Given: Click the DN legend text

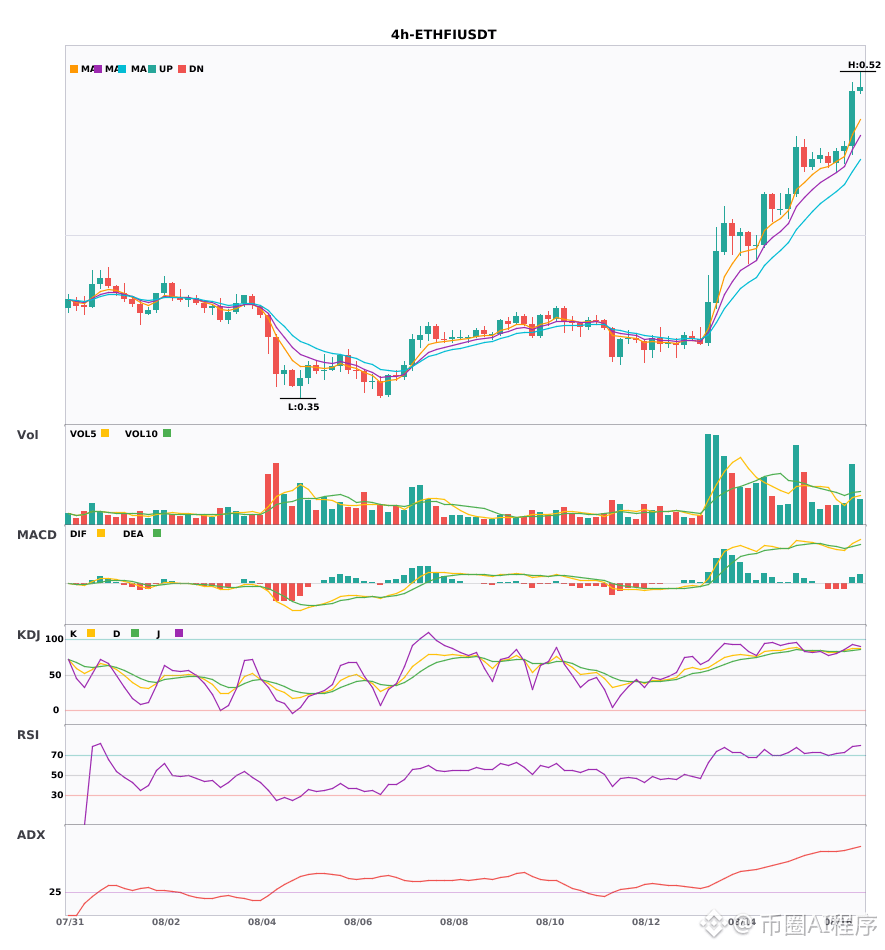Looking at the screenshot, I should tap(196, 69).
